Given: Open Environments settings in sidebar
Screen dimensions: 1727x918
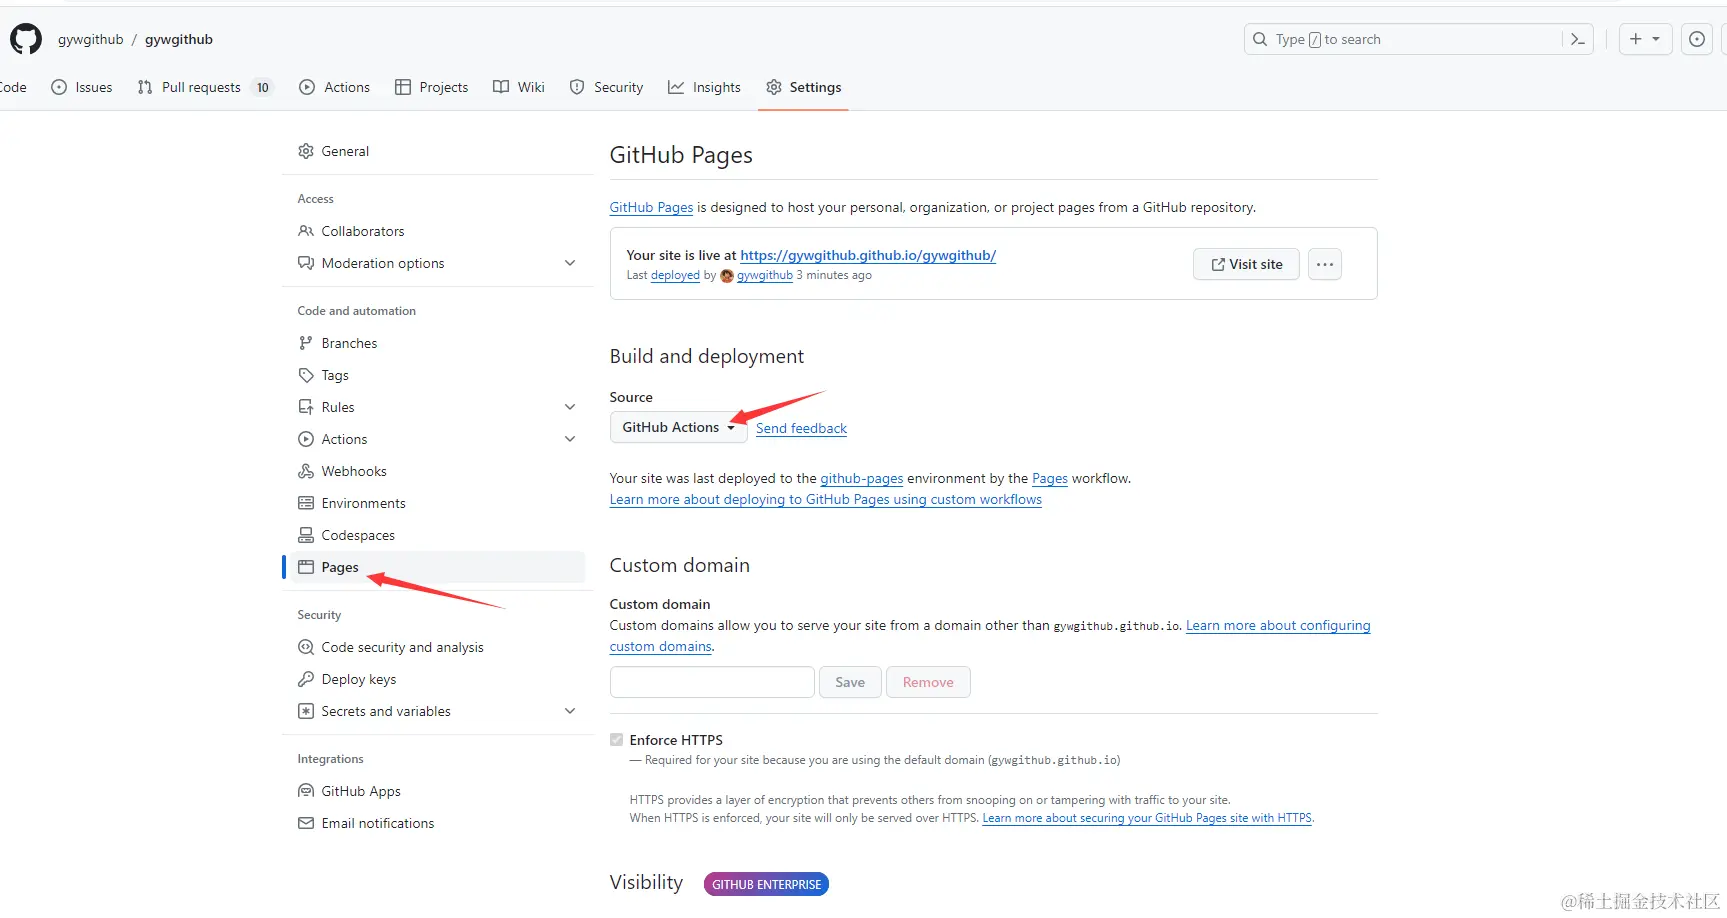Looking at the screenshot, I should coord(363,503).
